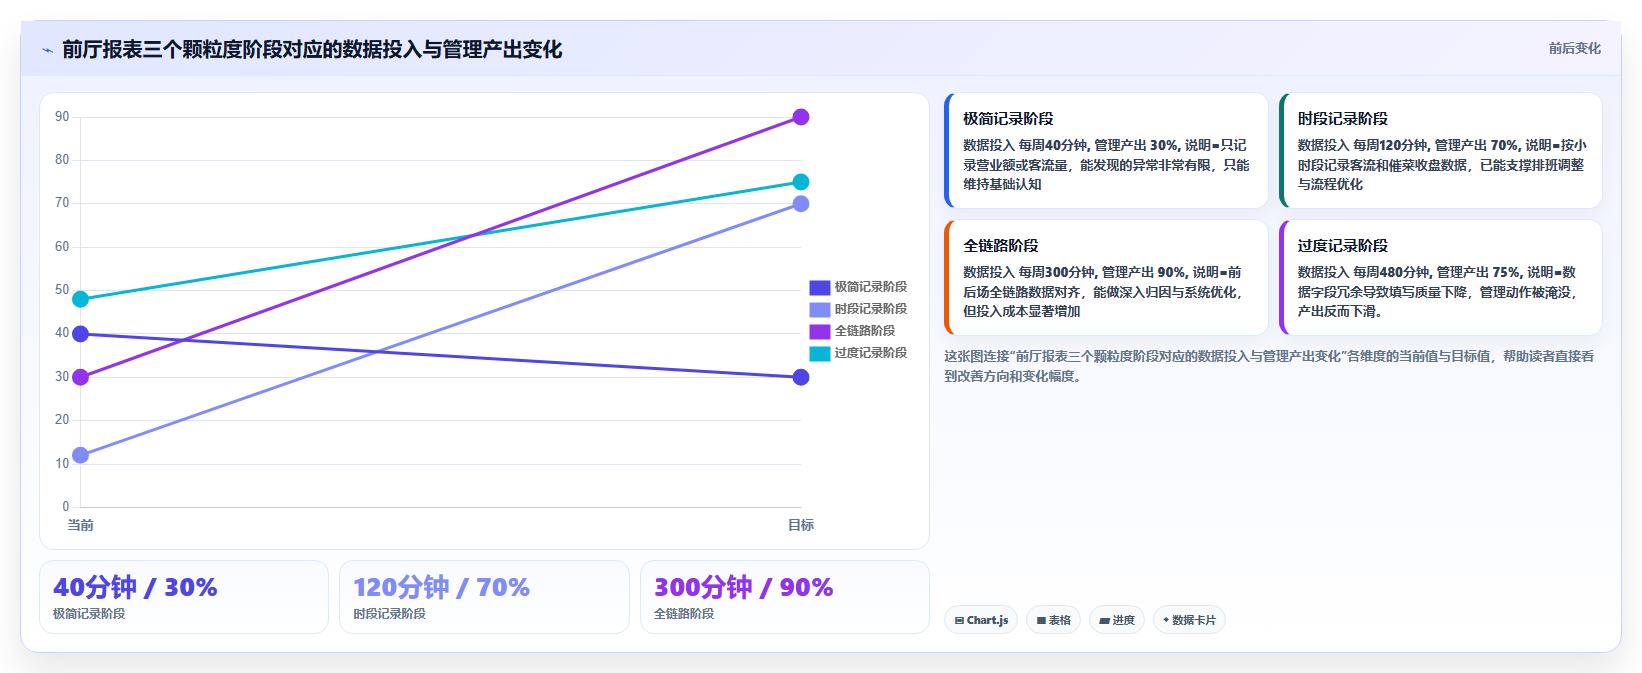Click the indigo current point at 40
1642x673 pixels.
pos(81,334)
